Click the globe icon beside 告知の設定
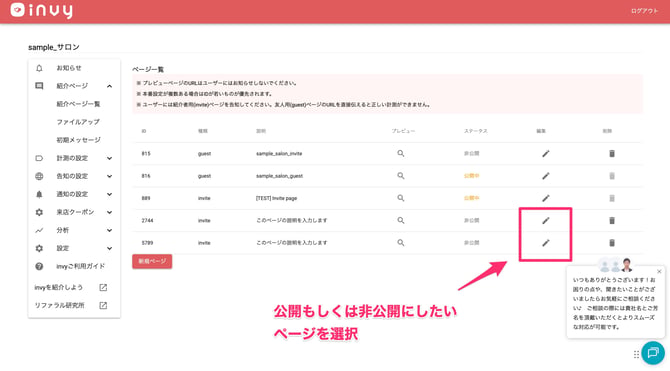The image size is (670, 371). click(39, 176)
